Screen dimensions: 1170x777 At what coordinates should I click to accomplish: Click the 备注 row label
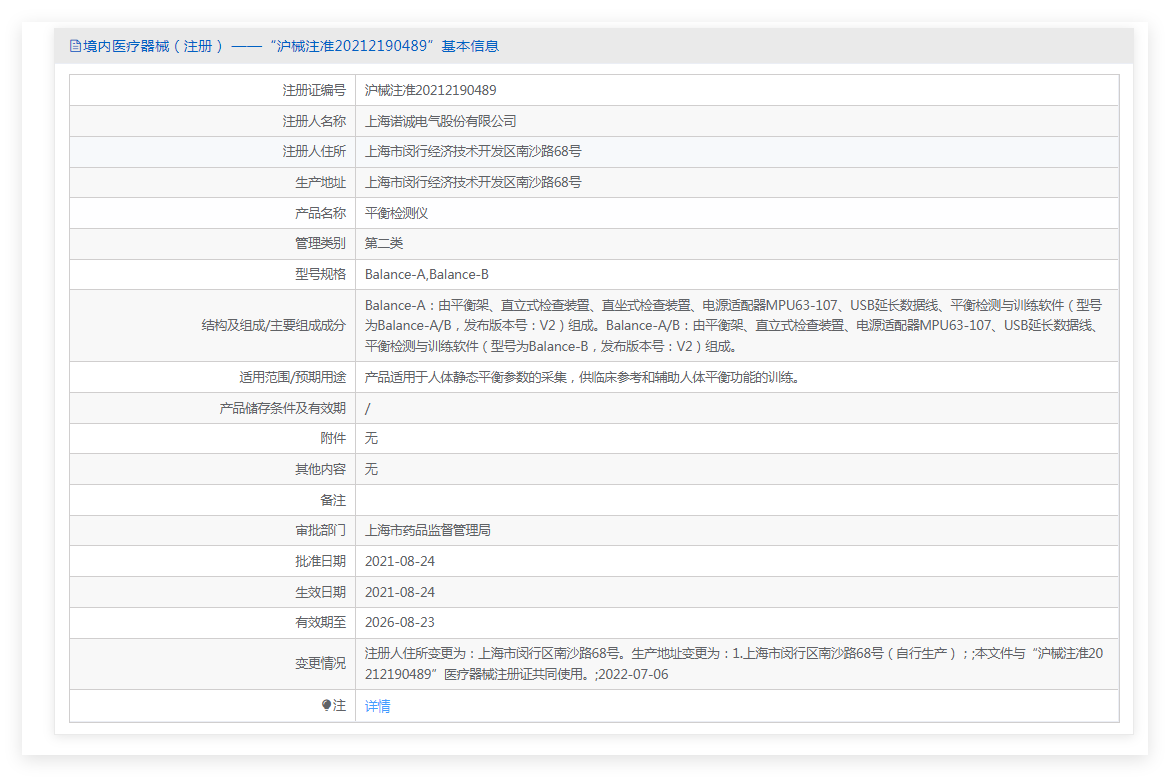click(x=333, y=500)
